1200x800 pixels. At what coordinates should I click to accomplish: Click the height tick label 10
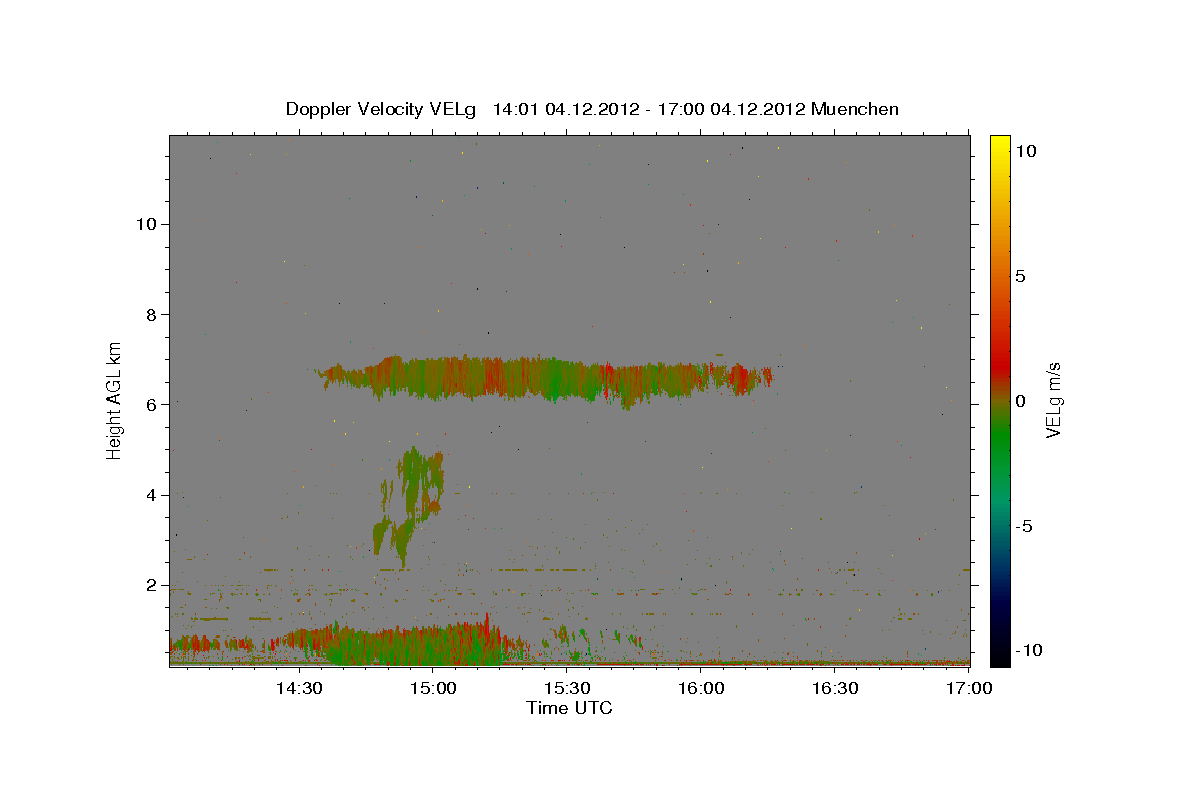click(x=145, y=224)
